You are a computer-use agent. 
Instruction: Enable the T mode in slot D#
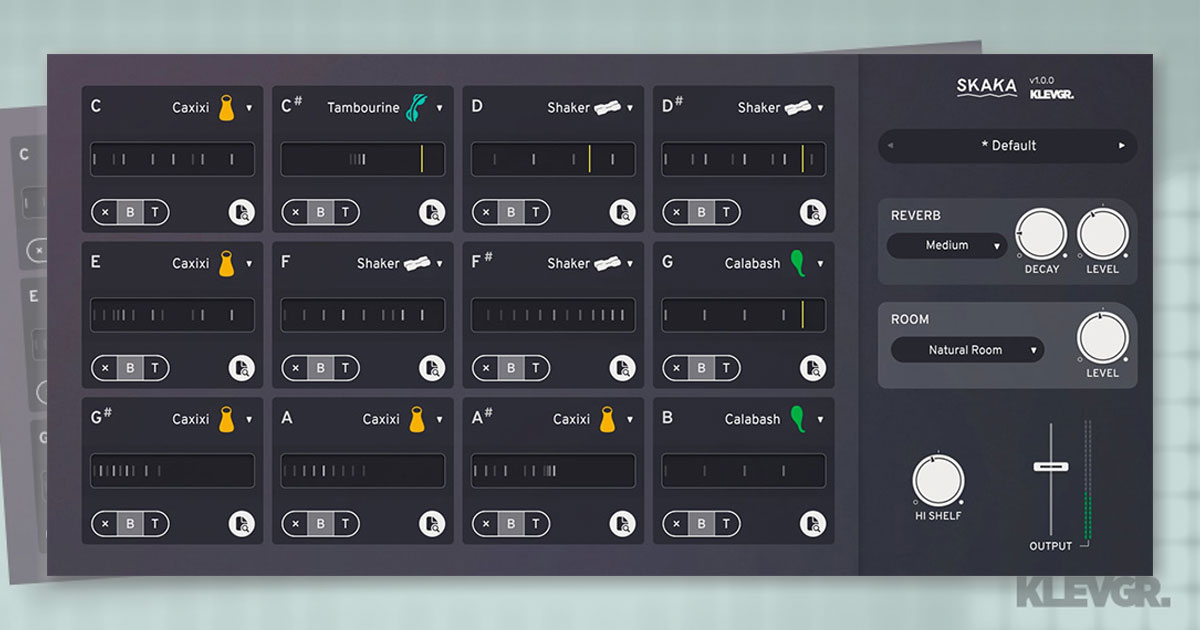click(x=726, y=212)
